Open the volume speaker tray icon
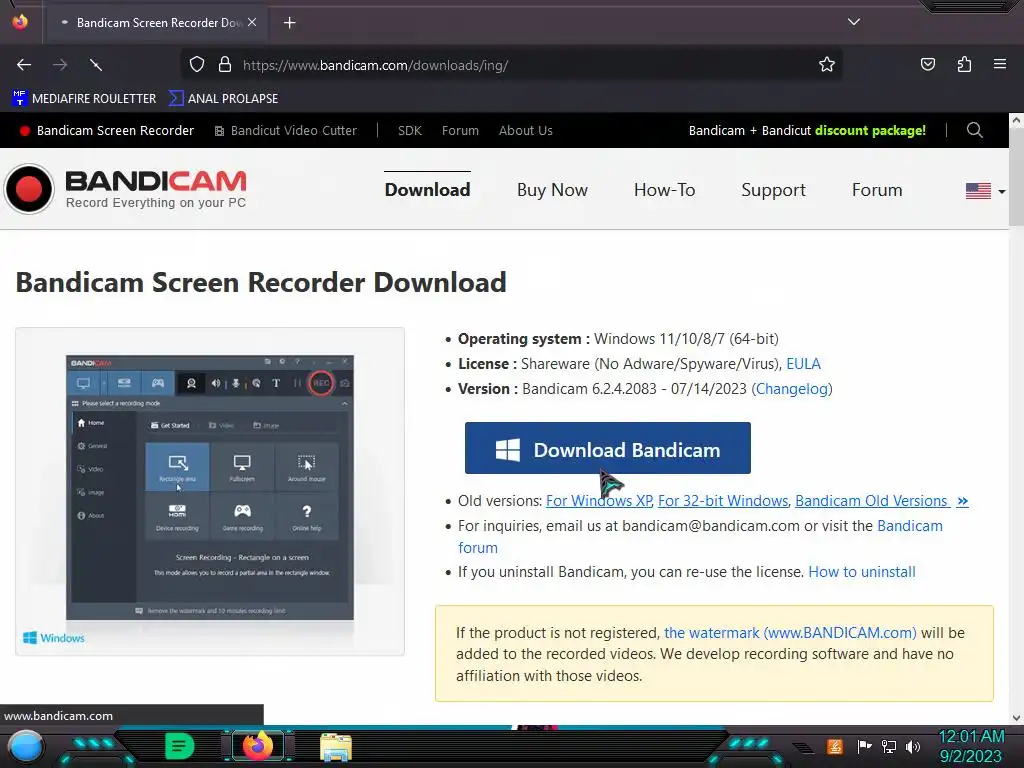Screen dimensions: 1024x768 (913, 746)
